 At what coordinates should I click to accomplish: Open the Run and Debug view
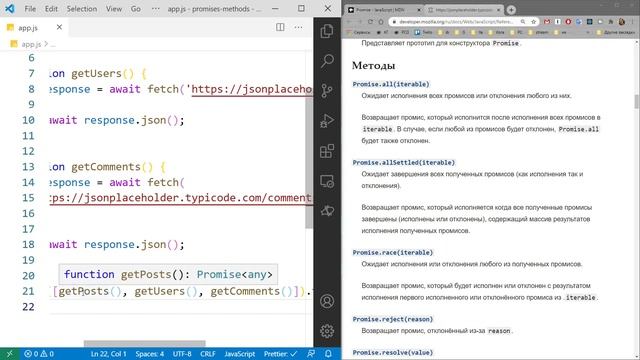(327, 121)
